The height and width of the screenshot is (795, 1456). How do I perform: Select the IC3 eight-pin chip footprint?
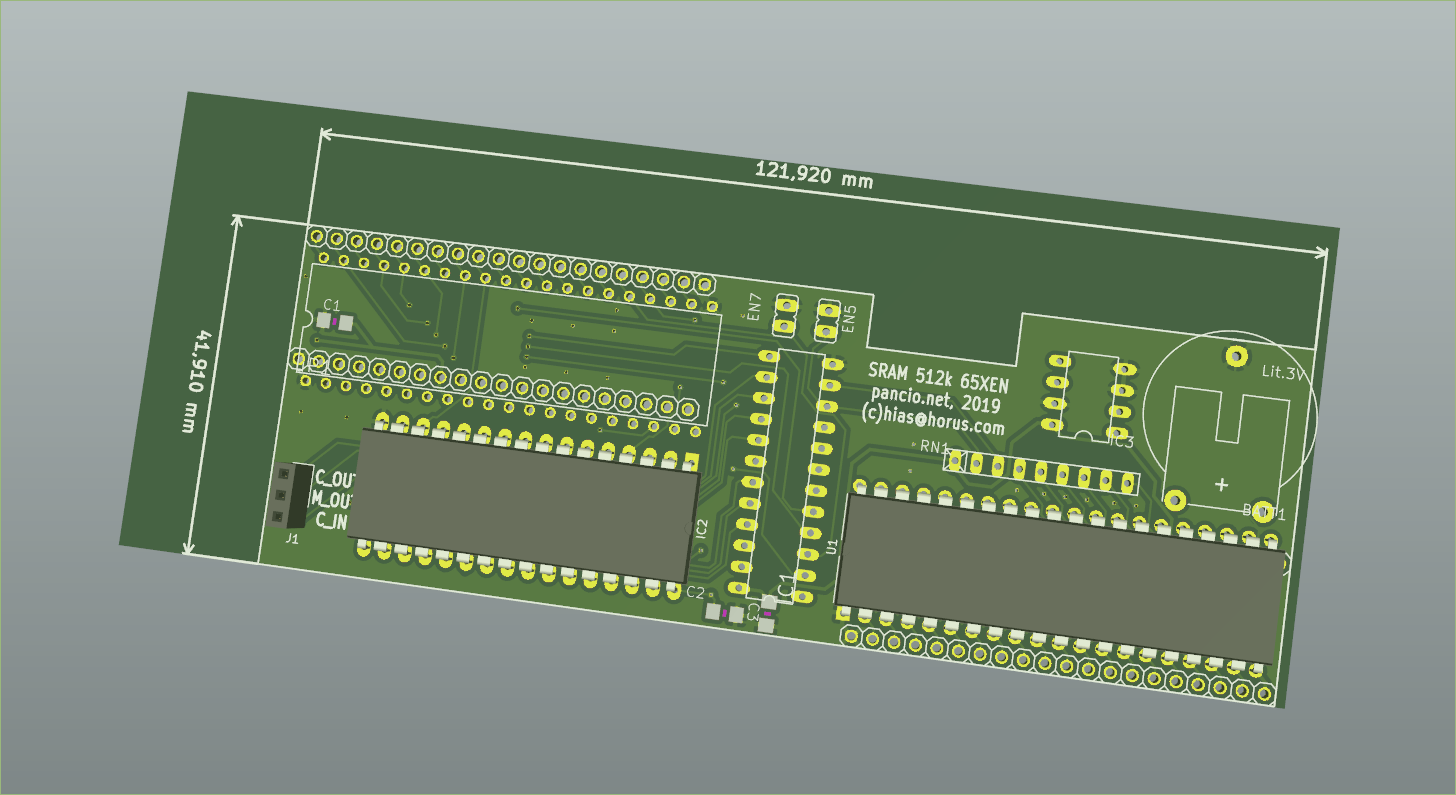pos(1087,393)
